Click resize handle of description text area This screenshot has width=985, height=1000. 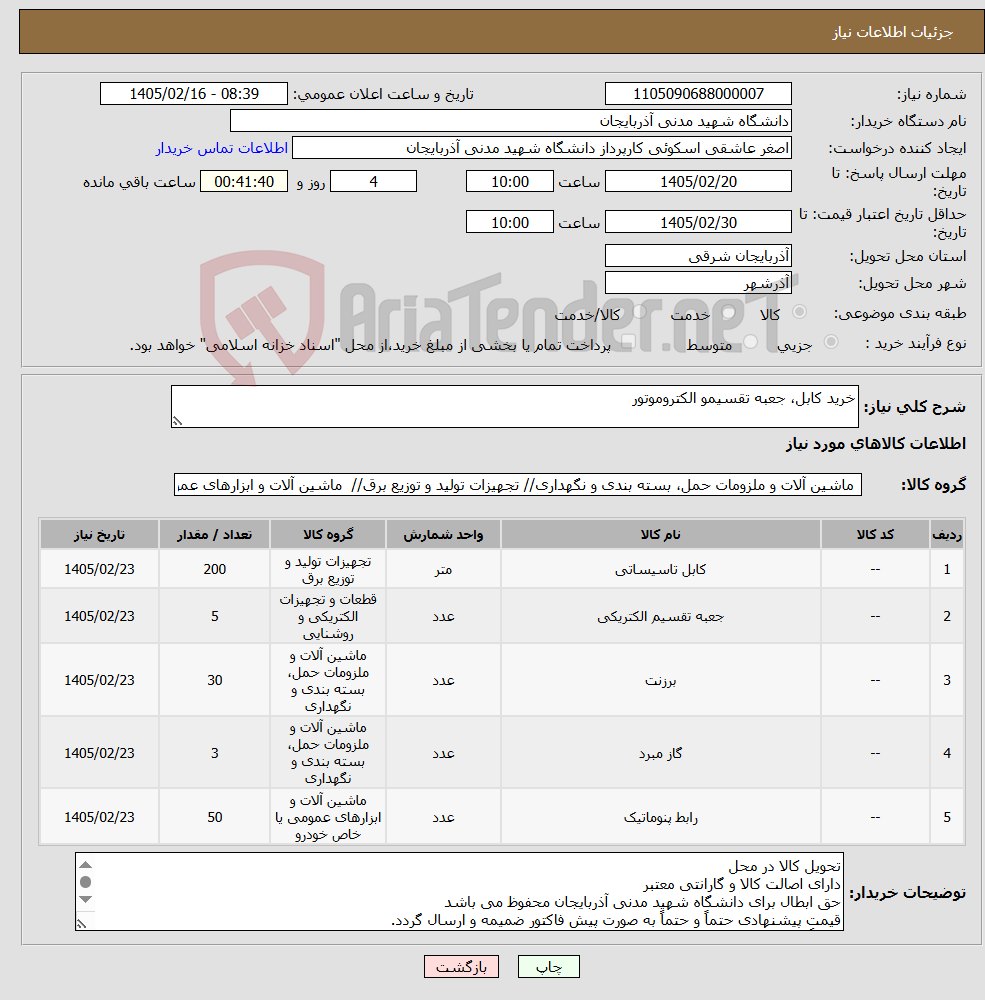point(177,421)
